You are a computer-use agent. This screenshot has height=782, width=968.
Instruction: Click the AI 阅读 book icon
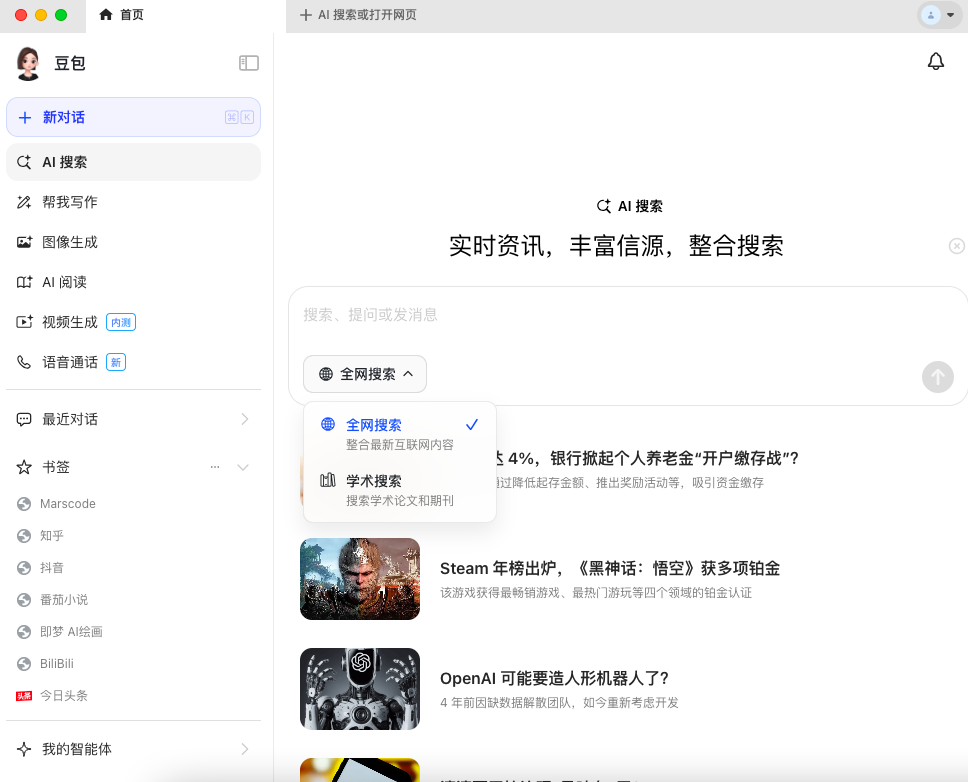click(24, 282)
